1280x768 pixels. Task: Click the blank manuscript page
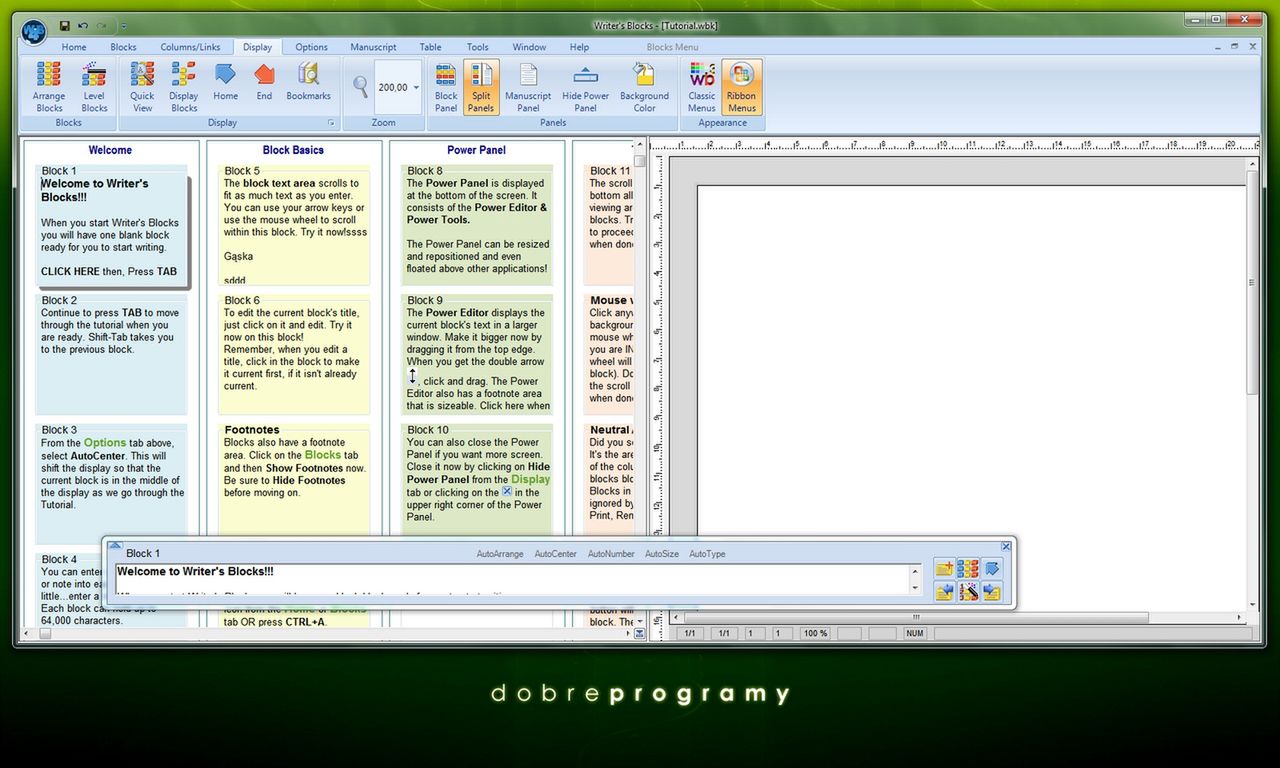pyautogui.click(x=970, y=400)
